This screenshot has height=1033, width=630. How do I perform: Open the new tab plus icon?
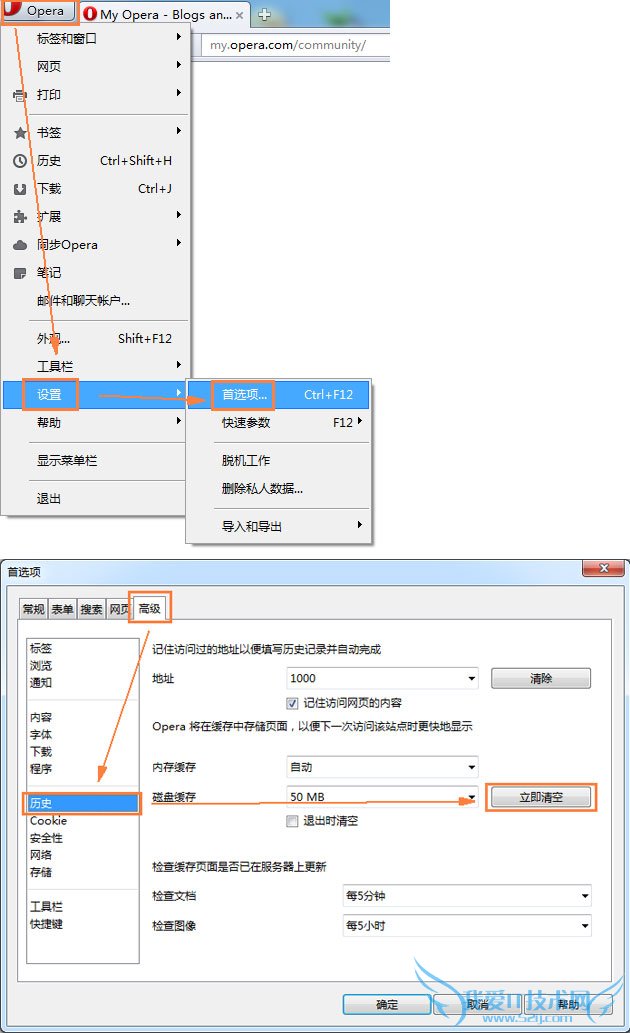264,14
